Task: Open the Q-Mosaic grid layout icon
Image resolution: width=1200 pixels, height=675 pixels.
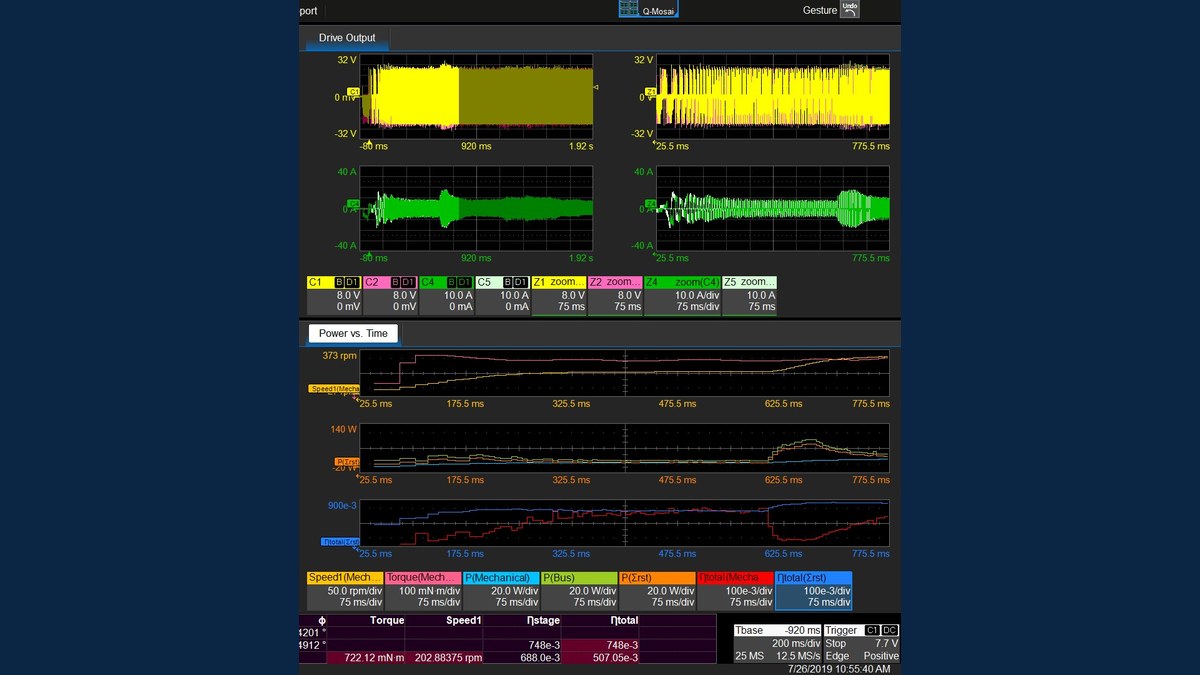Action: tap(648, 9)
